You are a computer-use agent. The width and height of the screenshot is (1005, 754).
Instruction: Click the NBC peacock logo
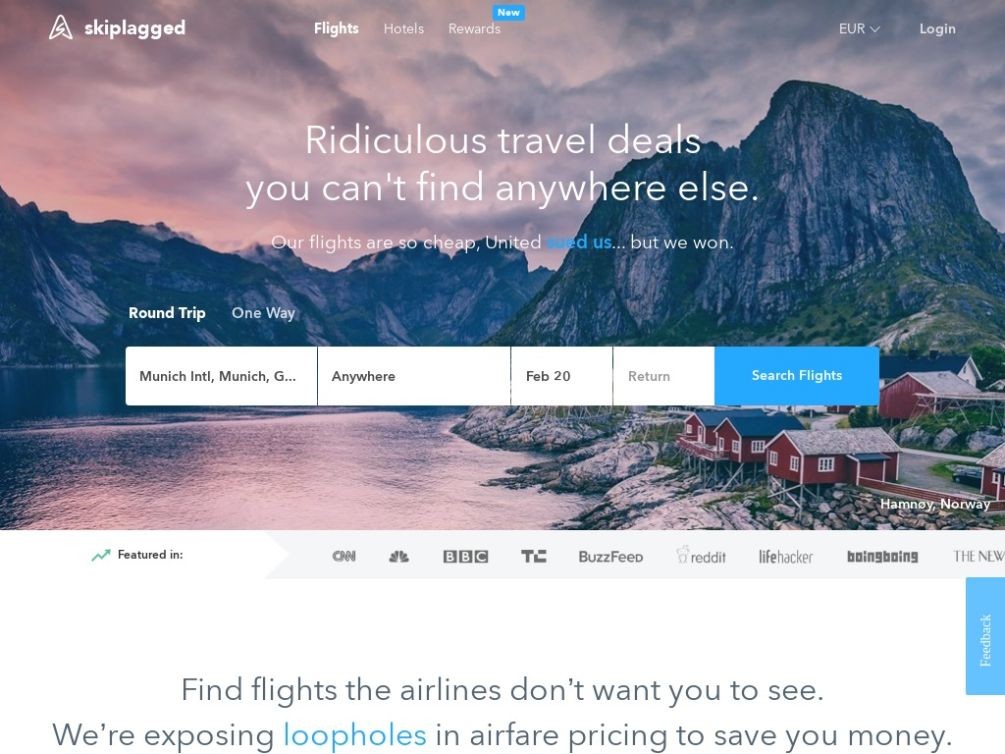[399, 556]
